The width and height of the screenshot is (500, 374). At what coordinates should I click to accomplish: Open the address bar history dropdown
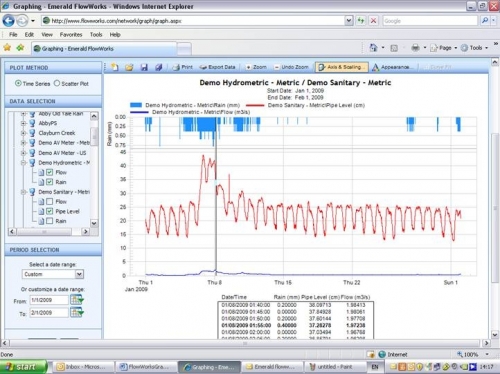coord(349,21)
